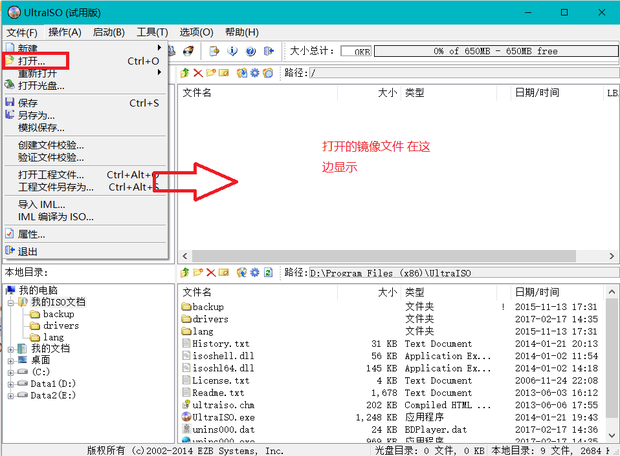
Task: Choose 属性... (Properties) menu entry
Action: point(85,234)
